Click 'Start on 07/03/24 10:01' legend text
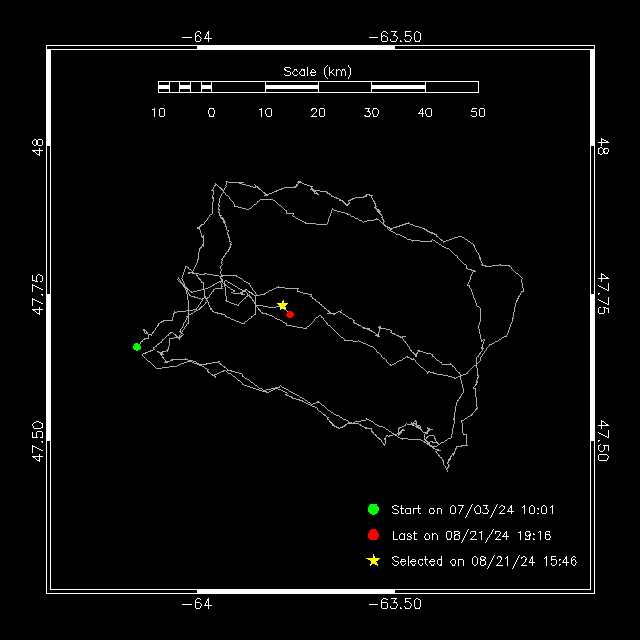 point(473,510)
